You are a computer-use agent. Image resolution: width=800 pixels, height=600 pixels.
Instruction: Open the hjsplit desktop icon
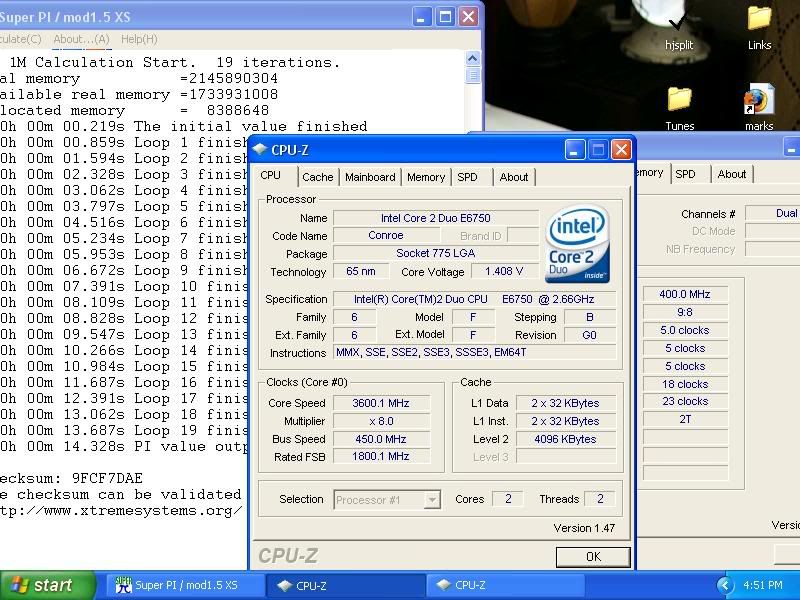coord(679,28)
